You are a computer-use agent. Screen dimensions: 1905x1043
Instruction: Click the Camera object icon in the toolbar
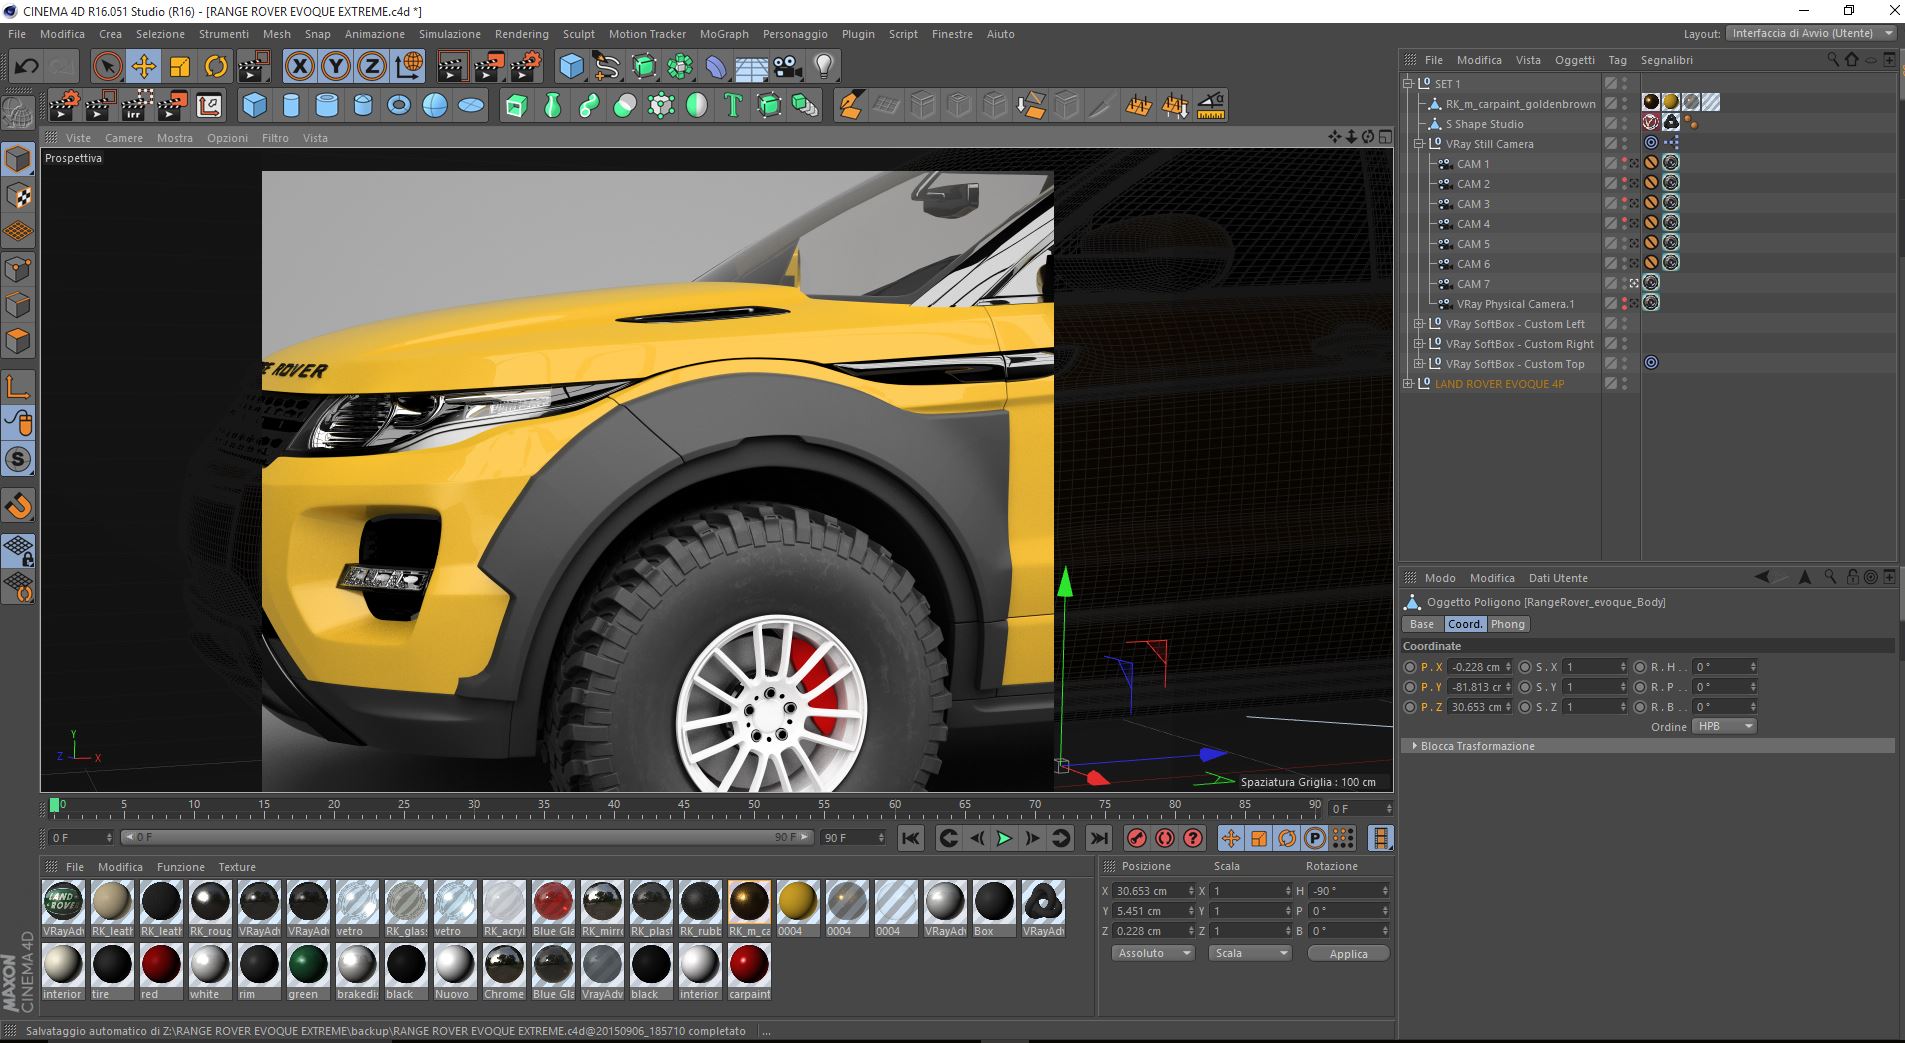[787, 67]
